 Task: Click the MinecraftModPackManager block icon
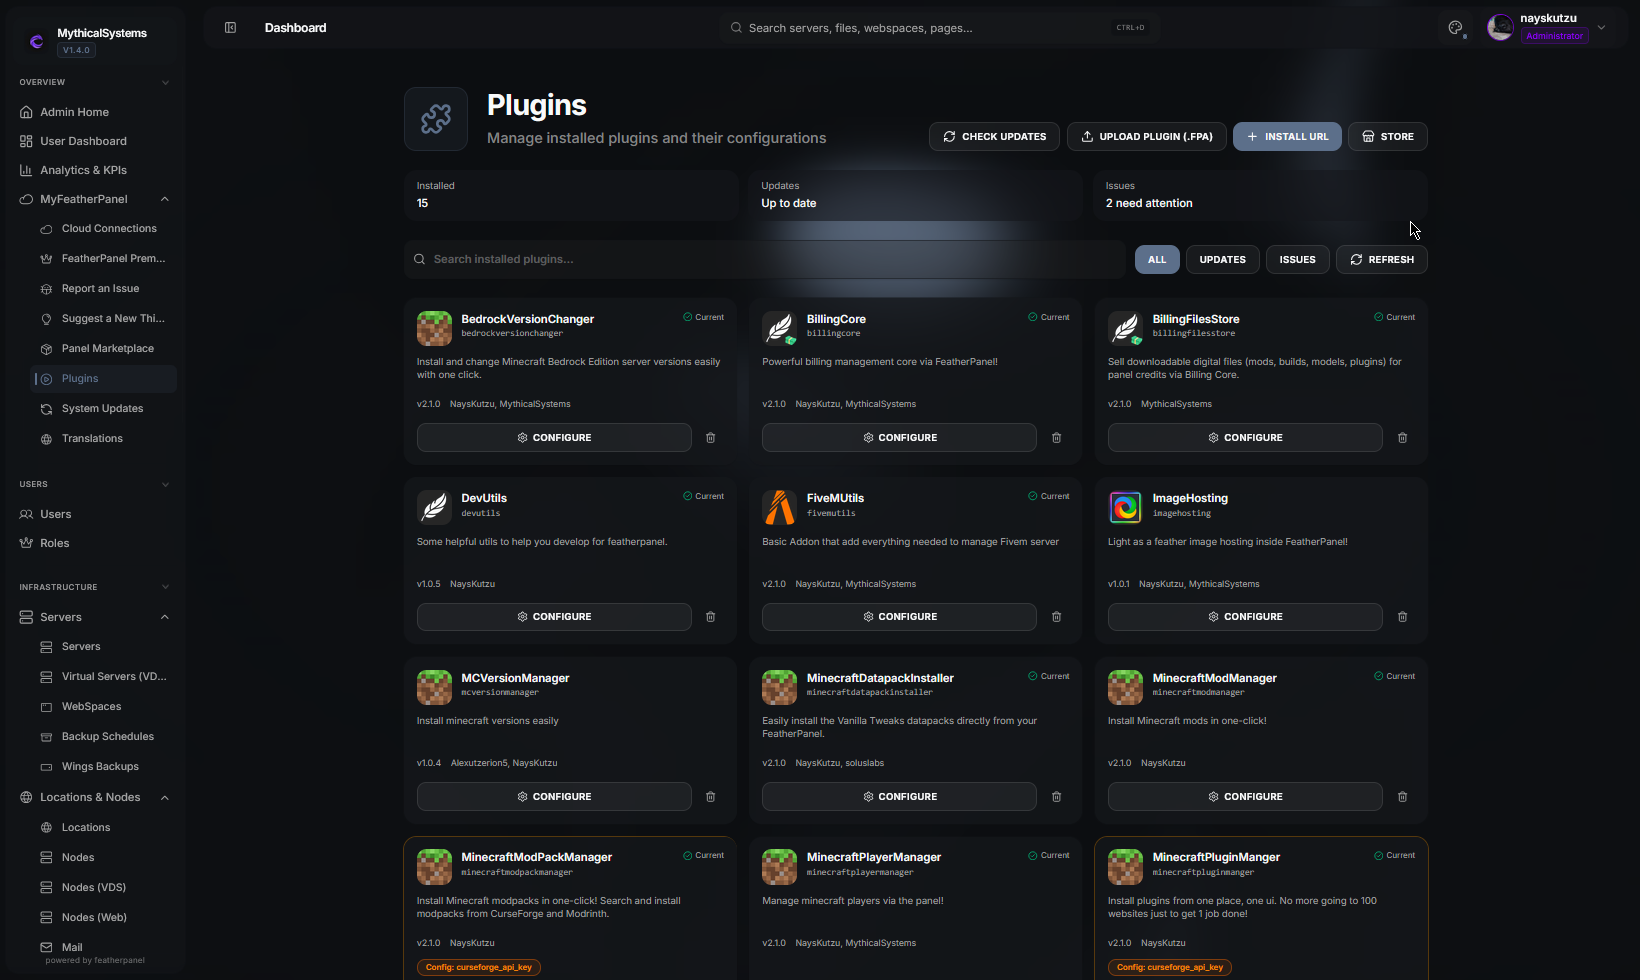click(434, 867)
